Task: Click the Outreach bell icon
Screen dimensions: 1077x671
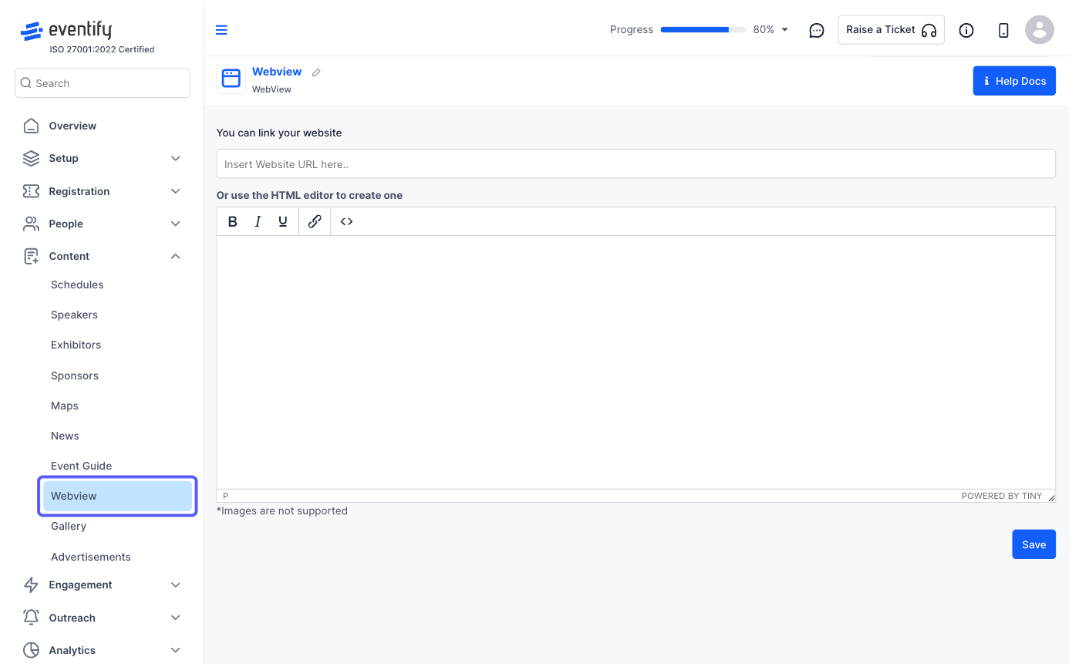Action: 31,617
